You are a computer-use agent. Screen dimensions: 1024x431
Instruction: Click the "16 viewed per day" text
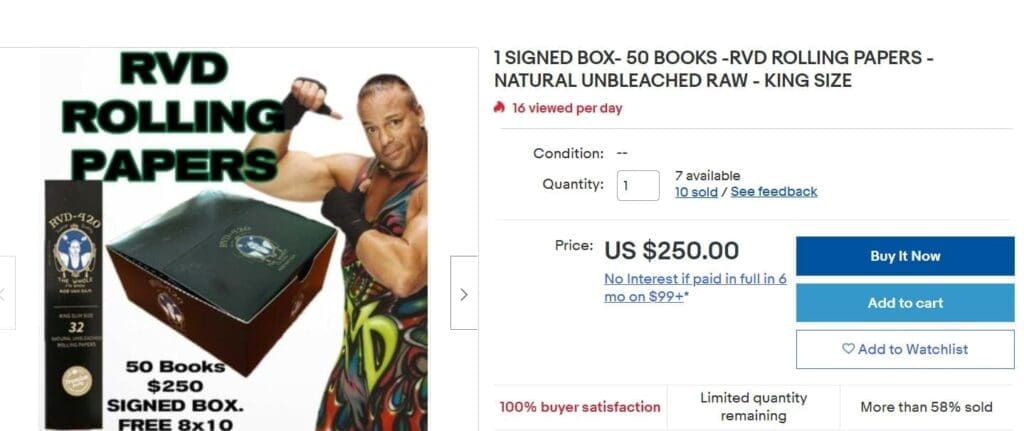point(567,108)
